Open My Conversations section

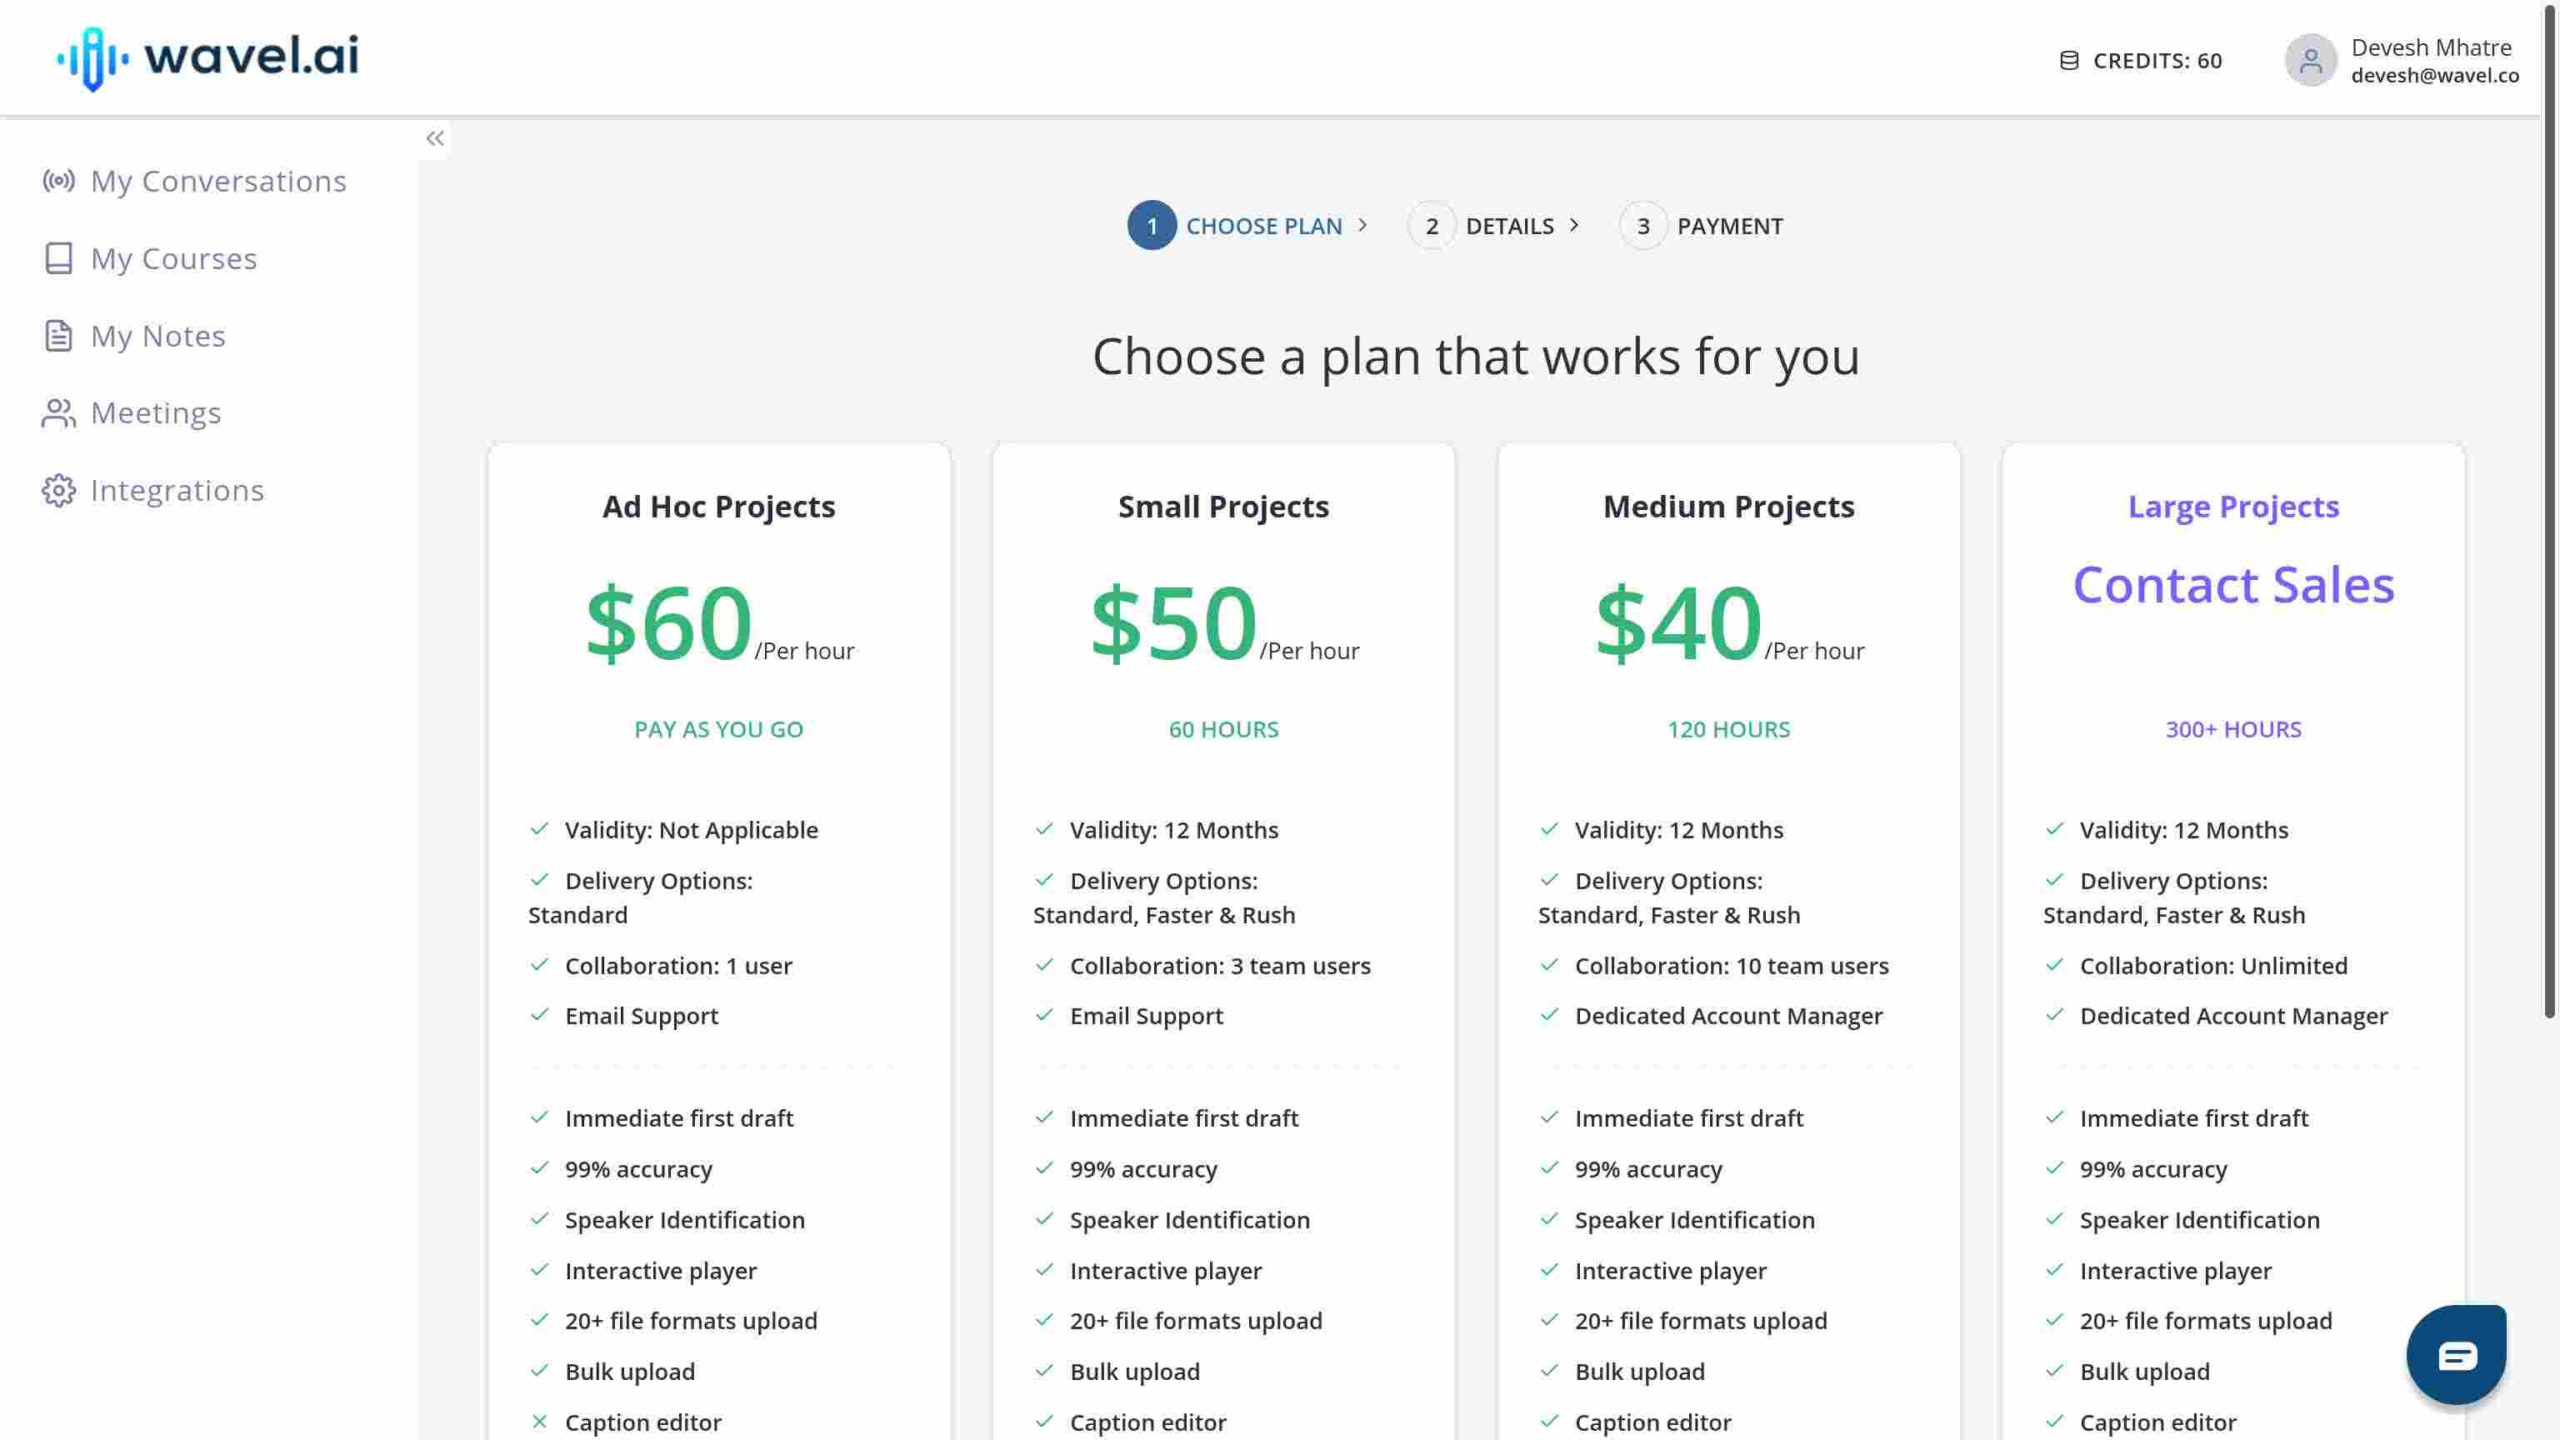click(x=218, y=179)
